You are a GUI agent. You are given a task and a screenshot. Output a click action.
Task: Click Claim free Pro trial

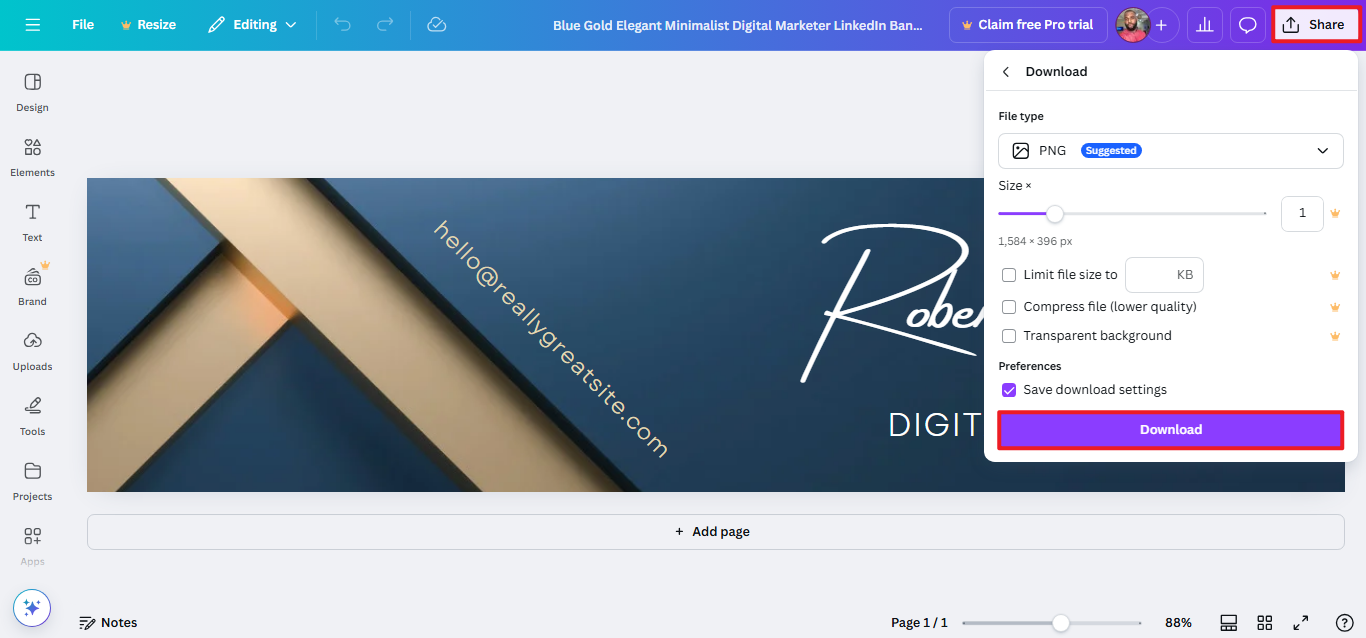pos(1028,24)
